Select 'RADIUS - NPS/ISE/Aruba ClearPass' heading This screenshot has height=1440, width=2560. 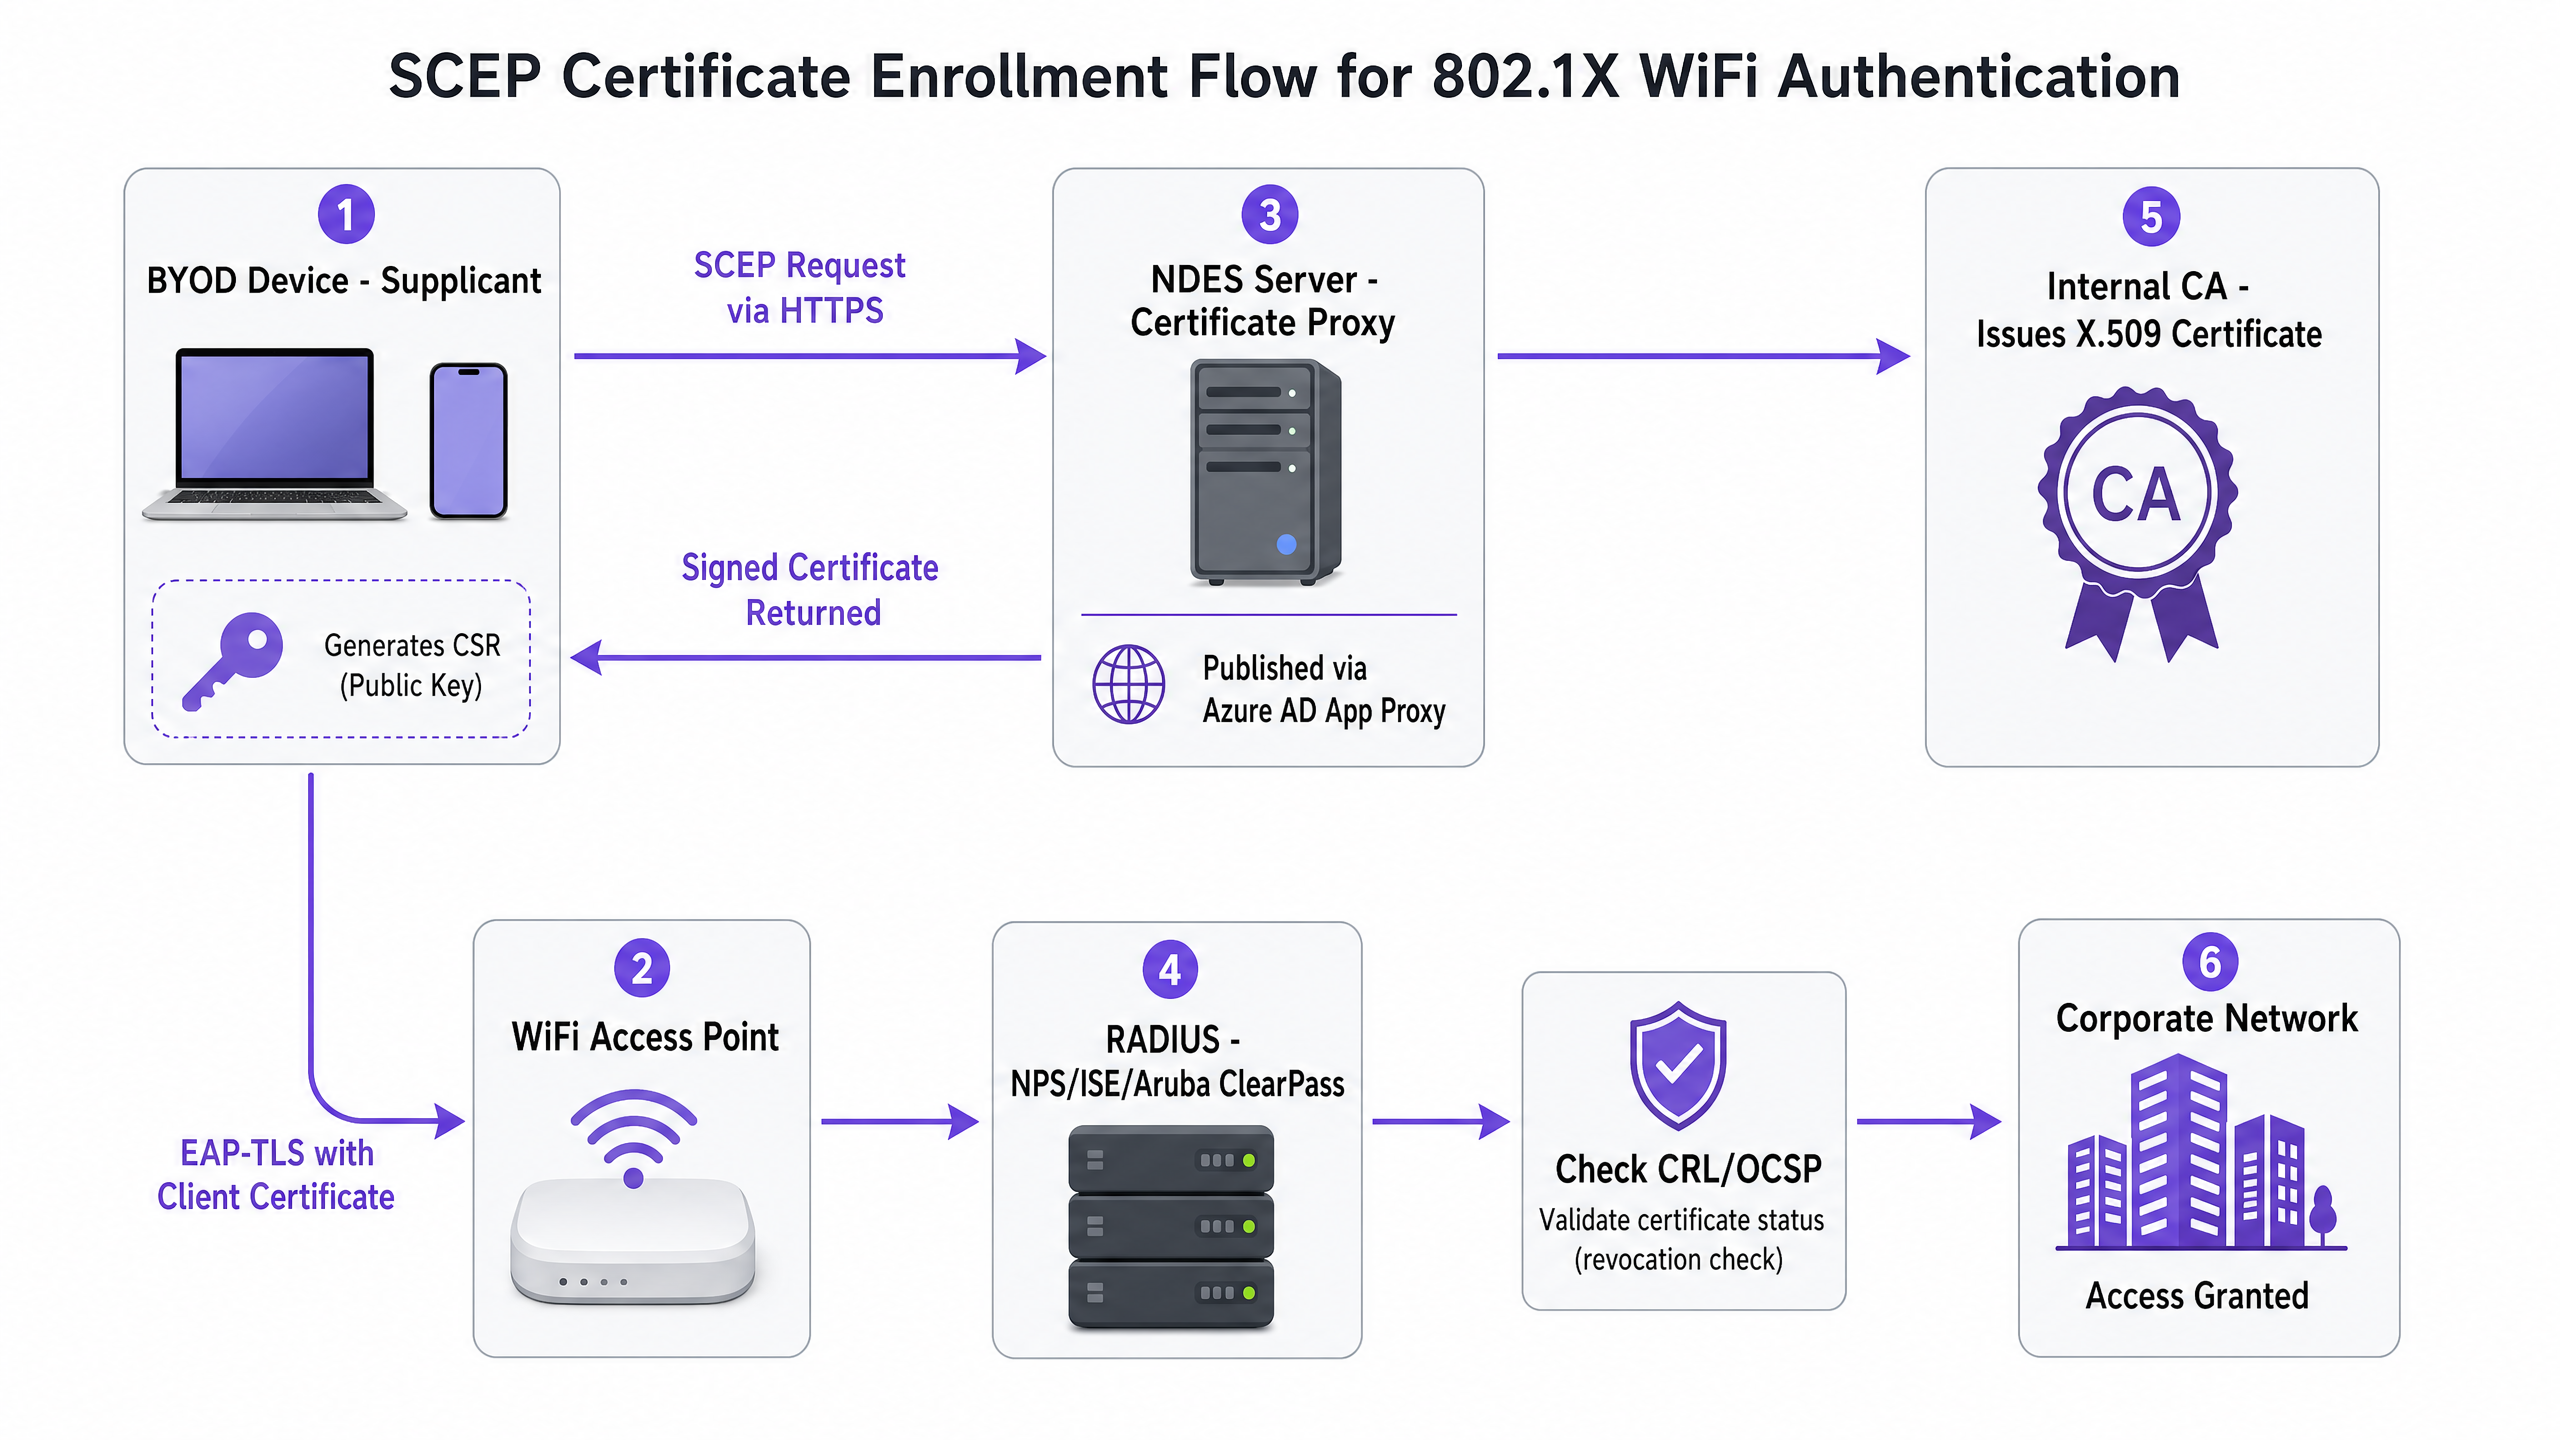coord(1177,1061)
